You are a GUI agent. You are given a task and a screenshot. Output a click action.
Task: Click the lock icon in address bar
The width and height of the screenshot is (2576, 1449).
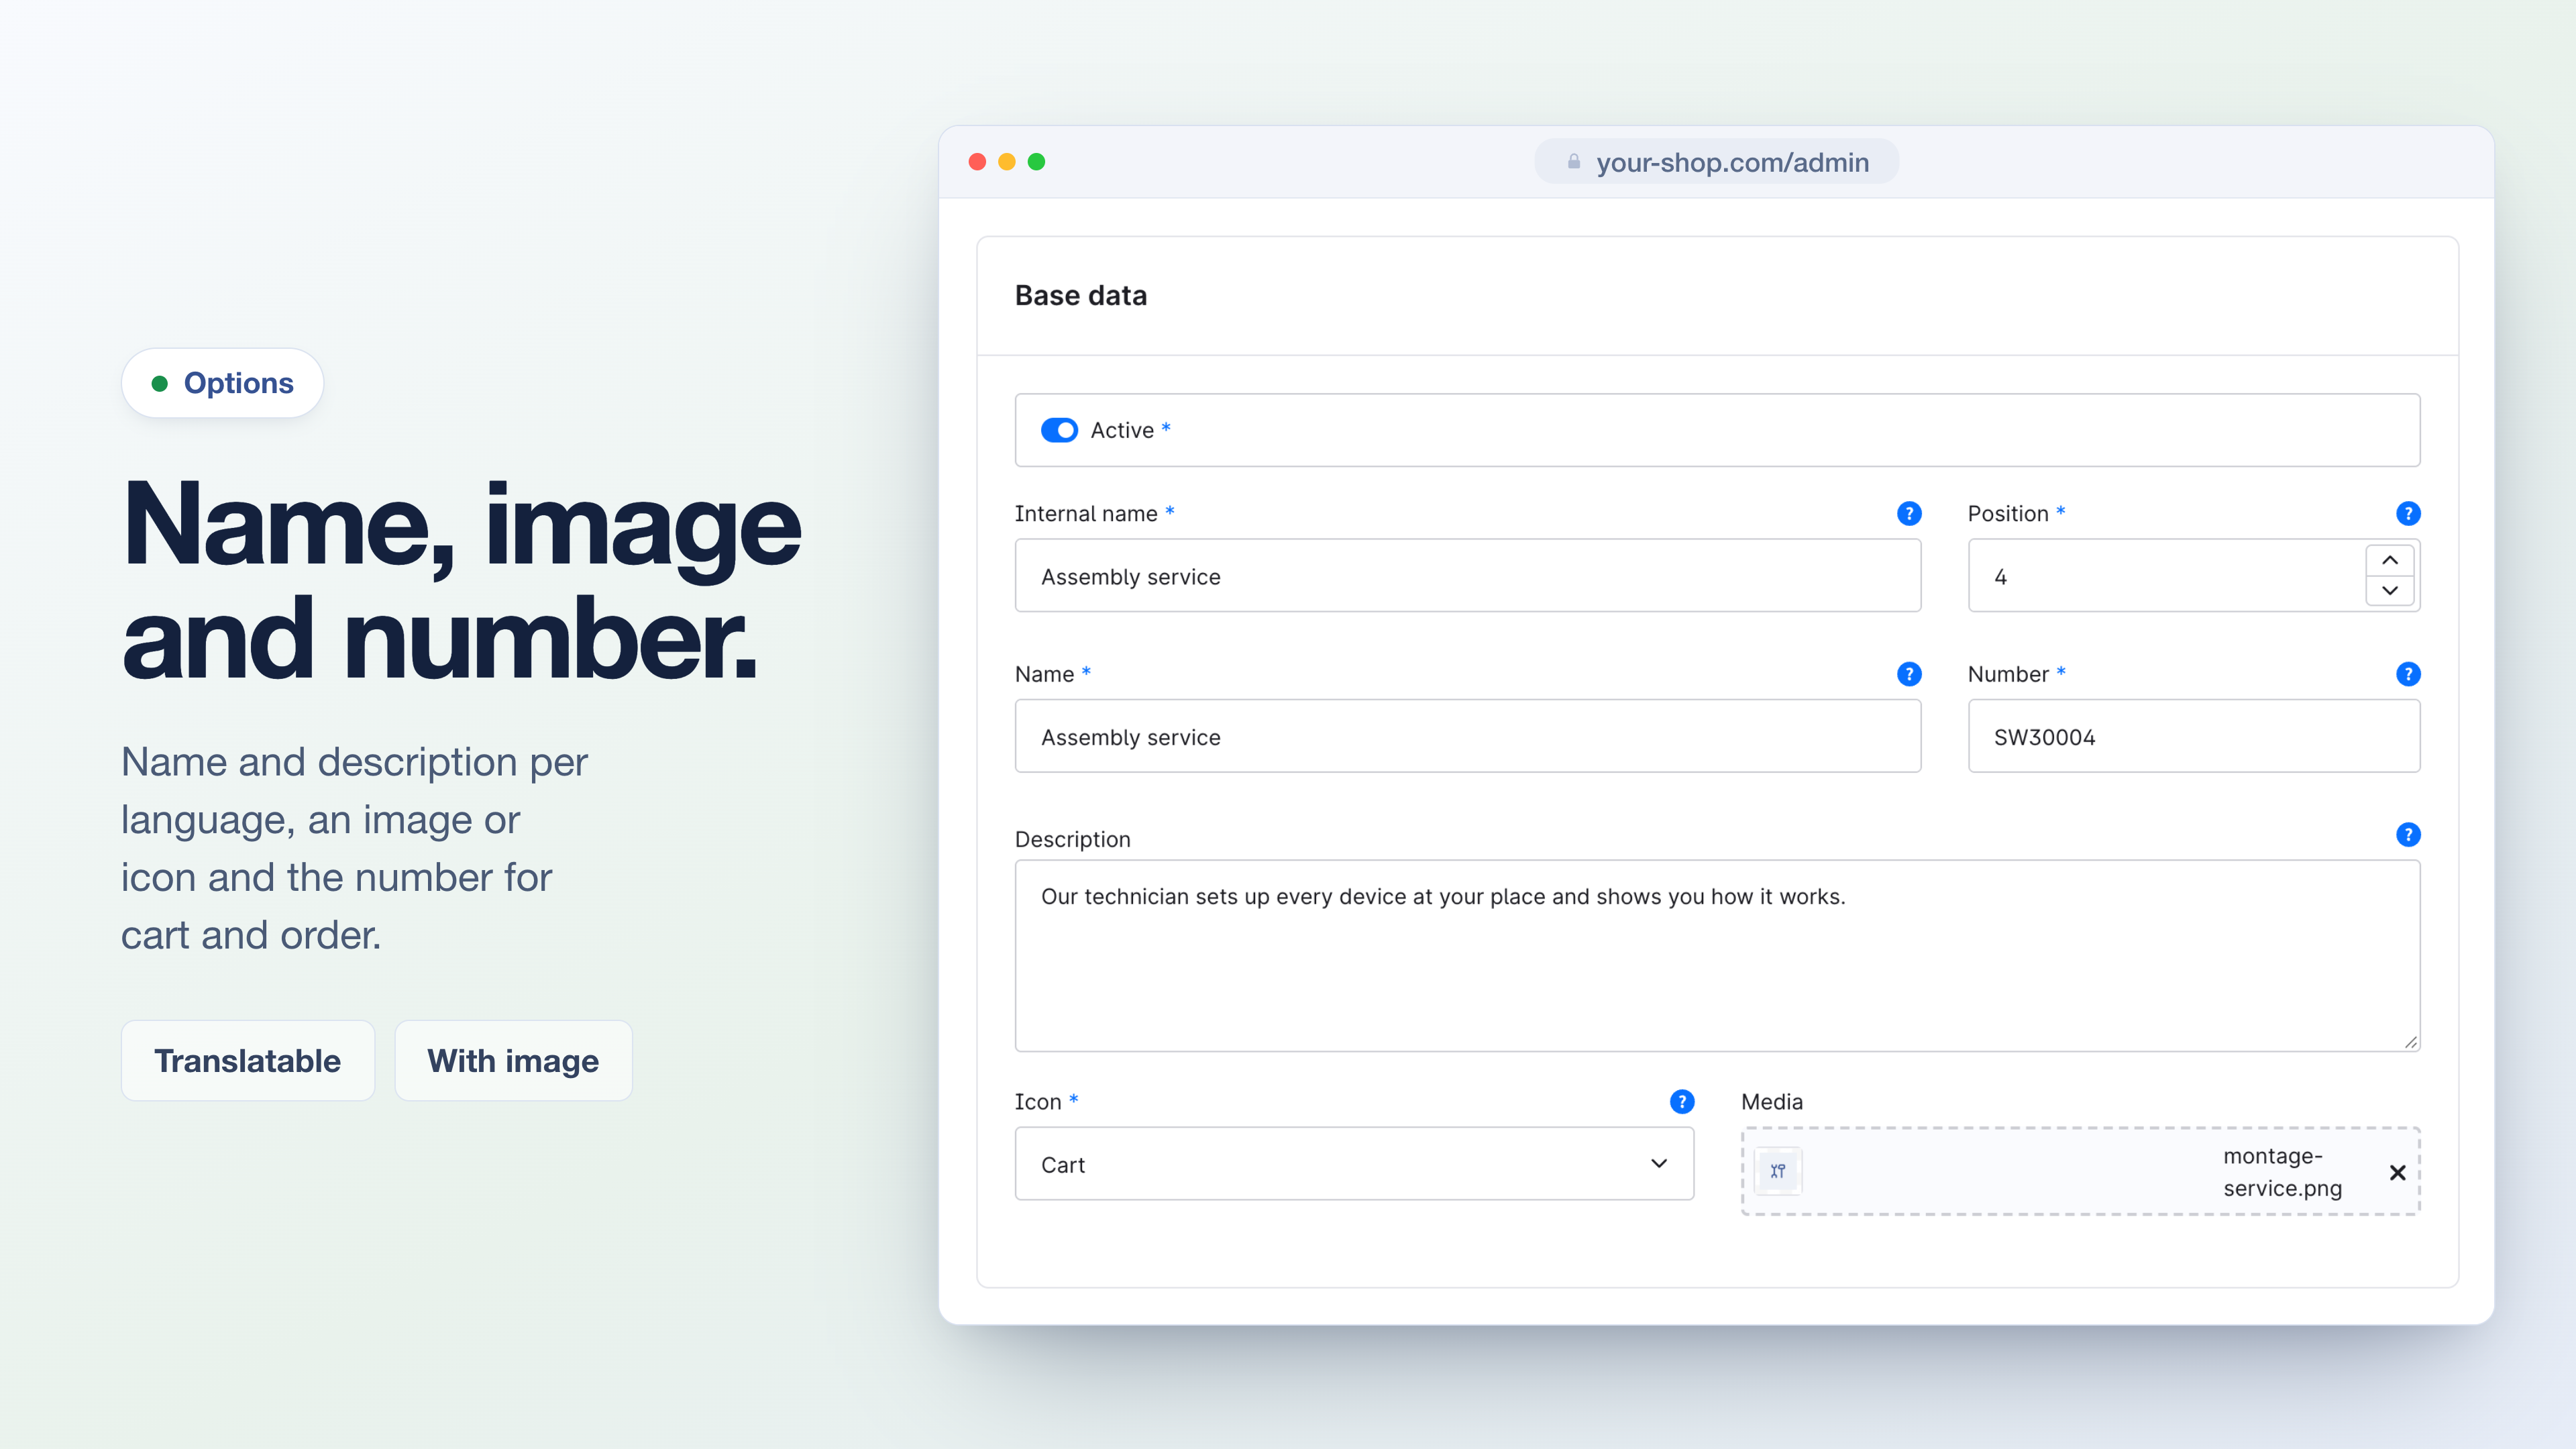(x=1573, y=162)
